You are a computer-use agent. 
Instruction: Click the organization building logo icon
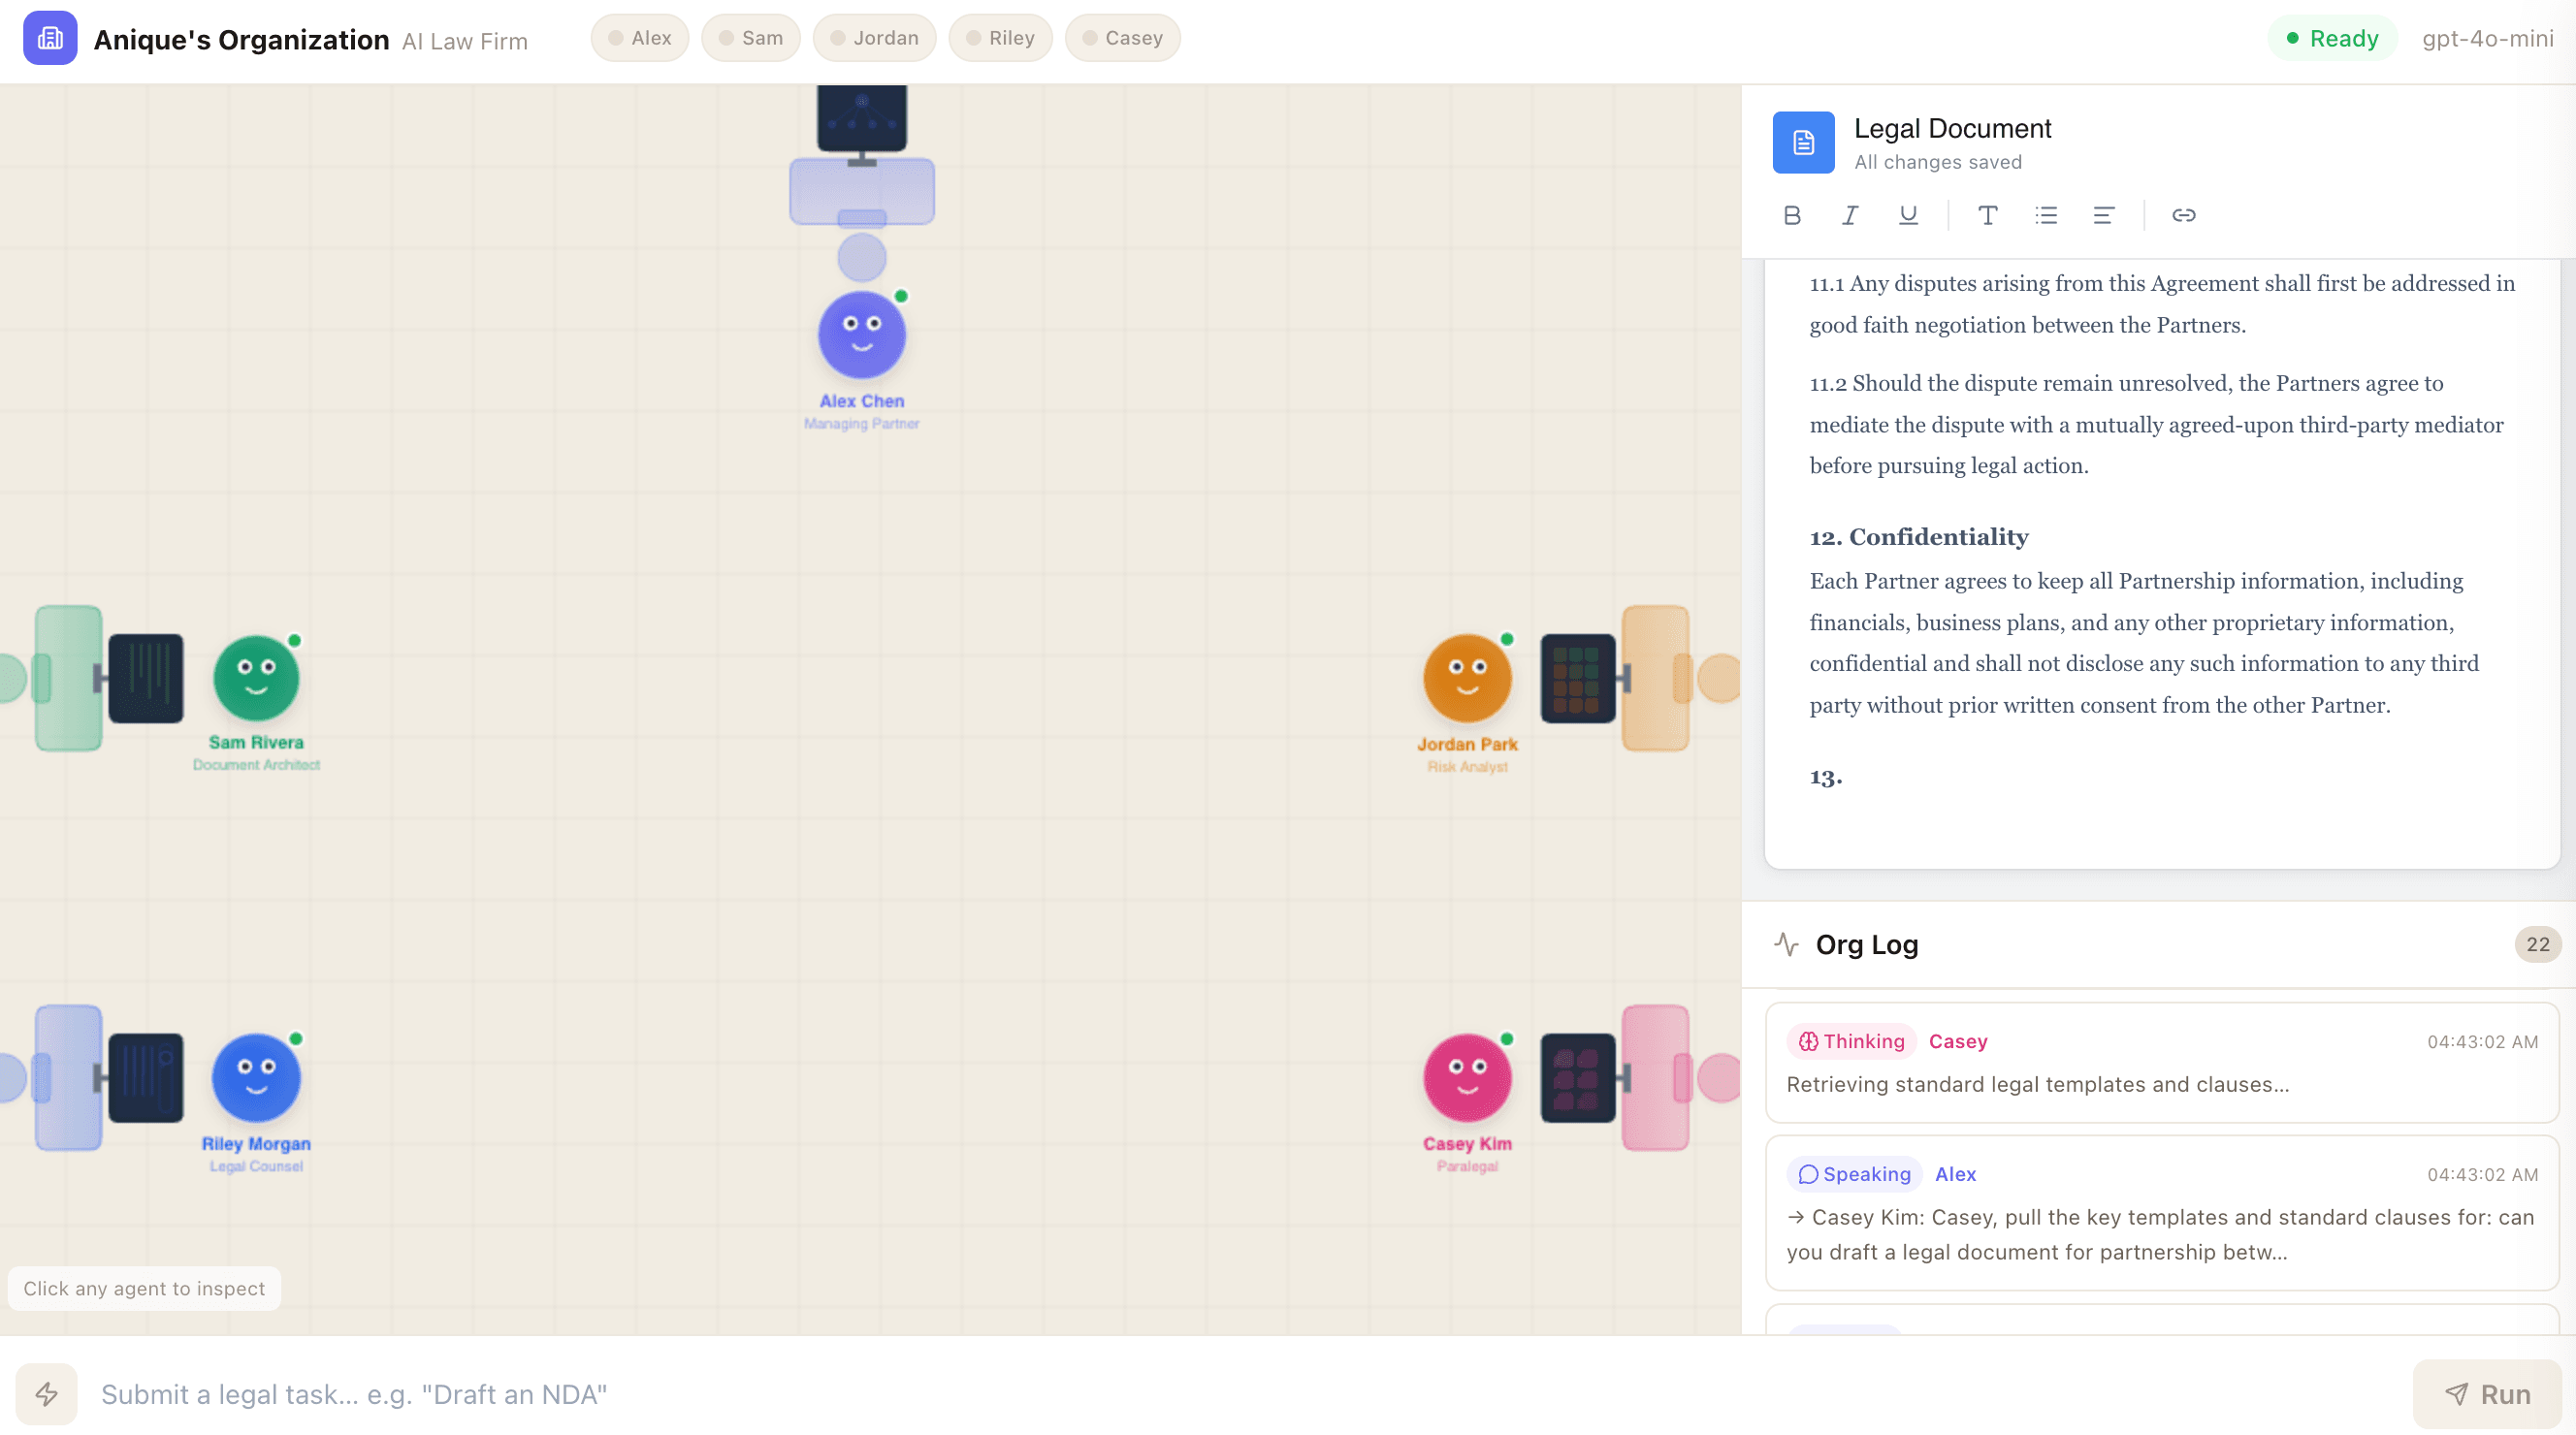[x=50, y=38]
